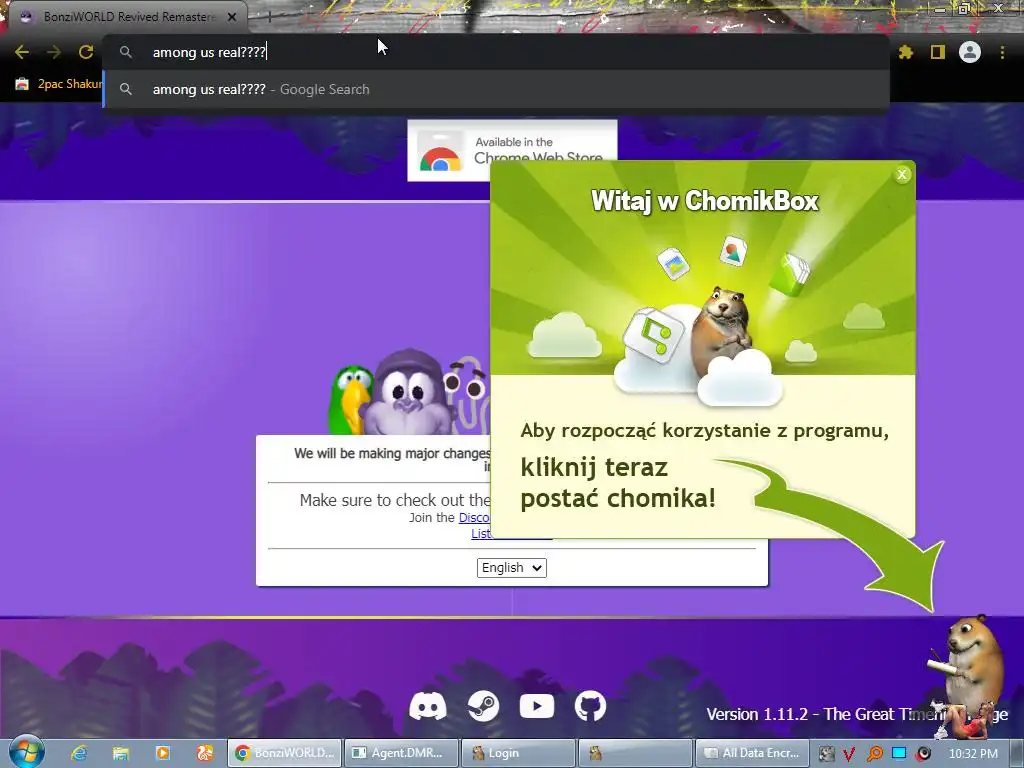Click the orange magnifier tray icon
The image size is (1024, 768).
(x=874, y=754)
